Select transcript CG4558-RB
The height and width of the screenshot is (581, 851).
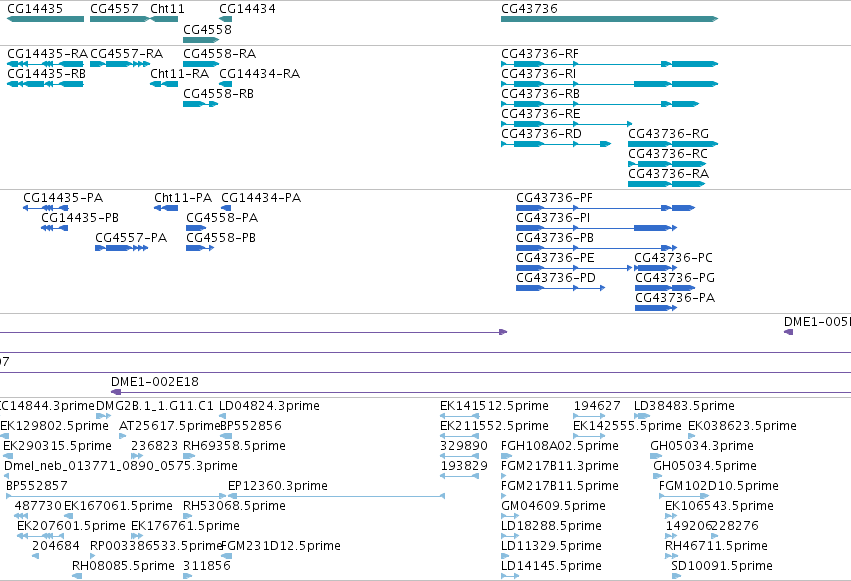[201, 104]
